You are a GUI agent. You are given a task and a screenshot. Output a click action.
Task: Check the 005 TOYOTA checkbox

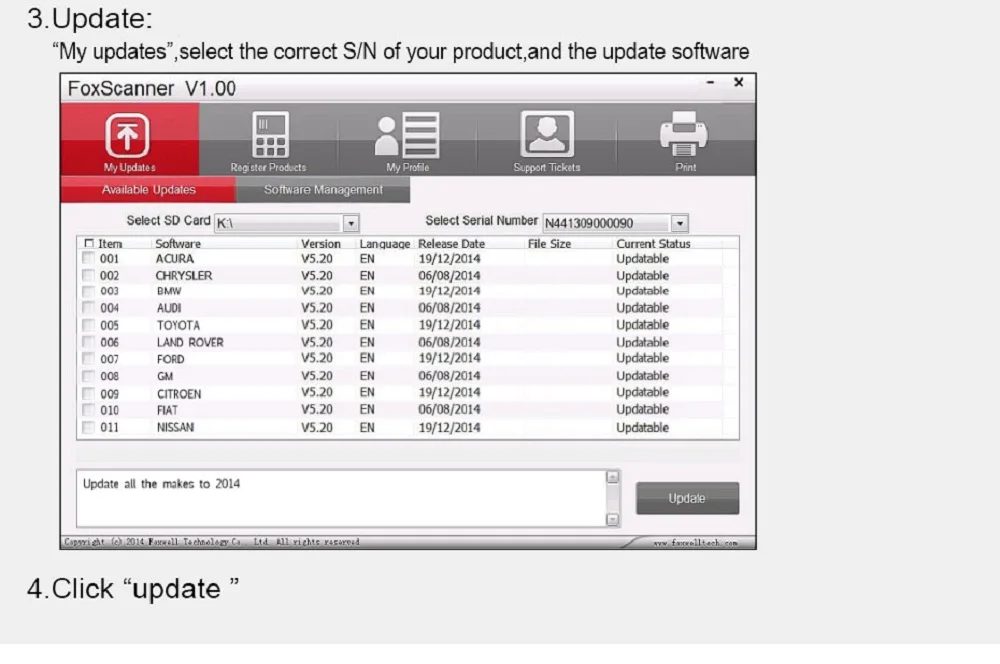88,325
